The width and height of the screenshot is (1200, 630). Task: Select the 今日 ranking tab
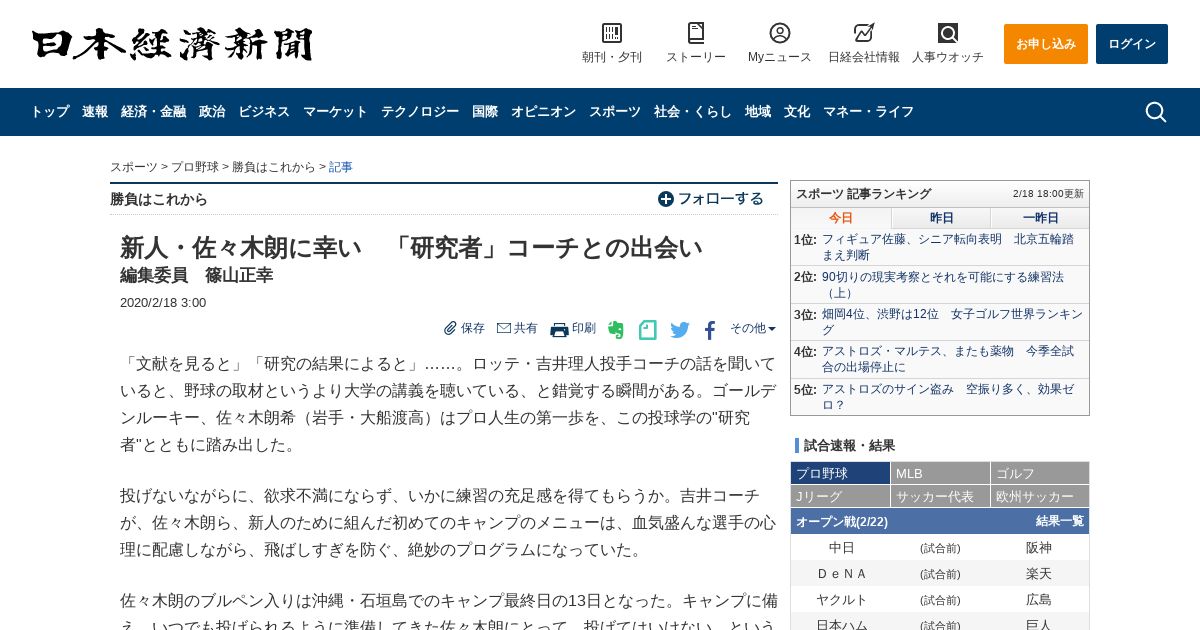[x=841, y=218]
